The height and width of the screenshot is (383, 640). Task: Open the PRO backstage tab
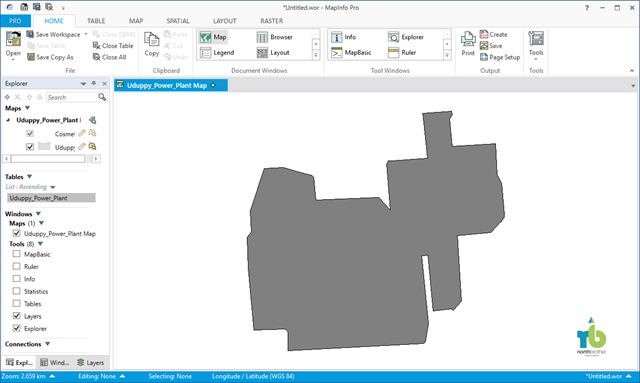pos(15,21)
